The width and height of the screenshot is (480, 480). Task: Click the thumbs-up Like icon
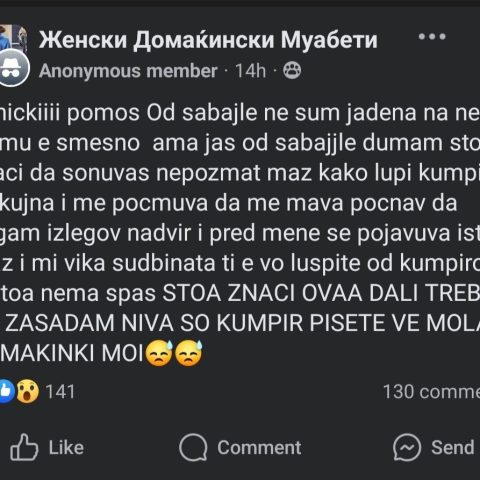(24, 447)
